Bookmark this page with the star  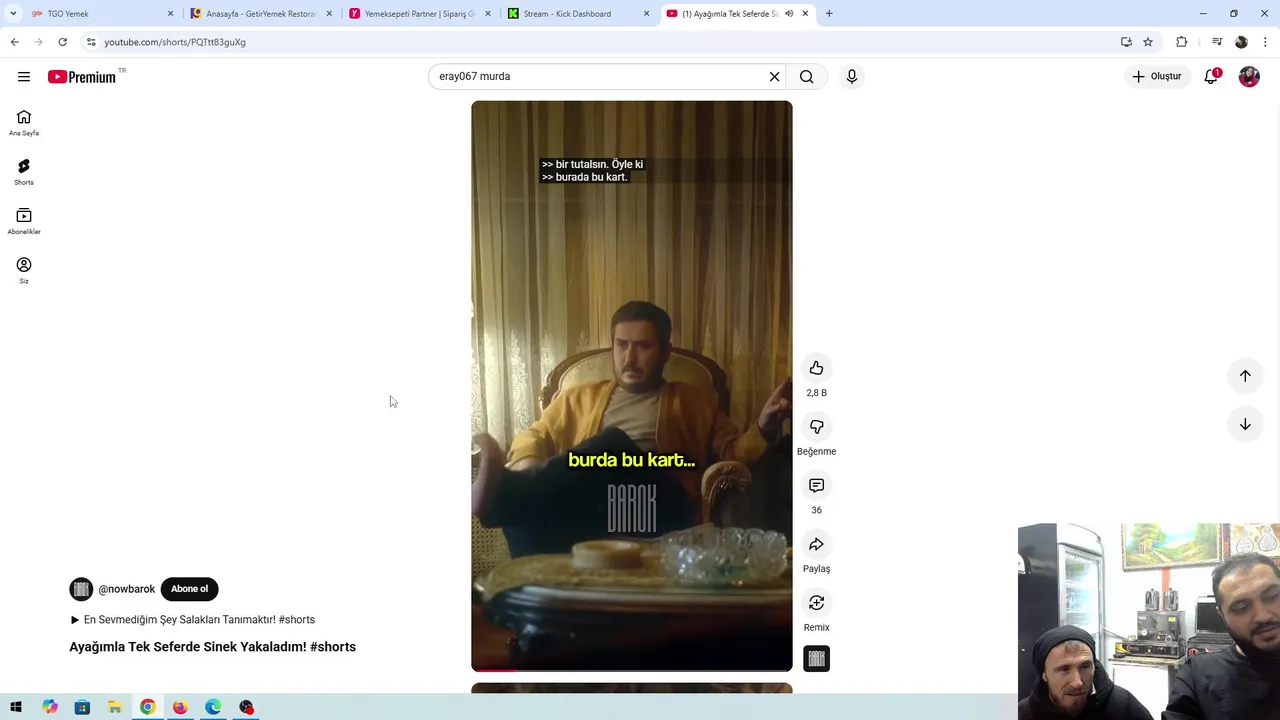(x=1148, y=42)
